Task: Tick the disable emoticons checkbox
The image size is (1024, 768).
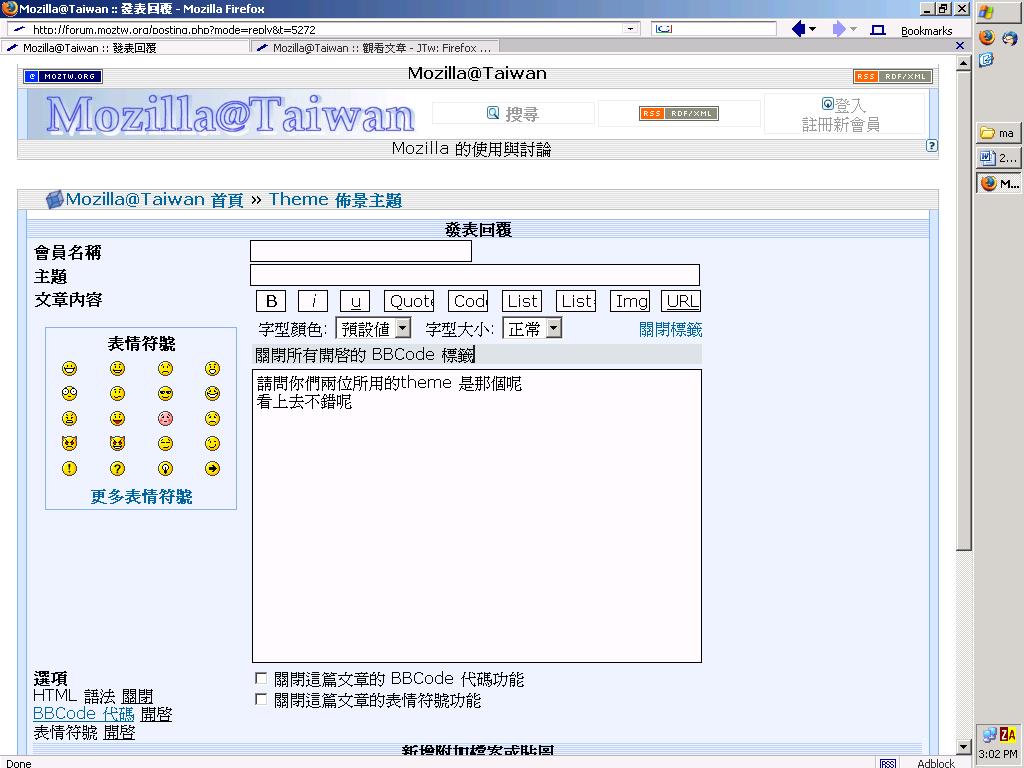Action: pos(261,699)
